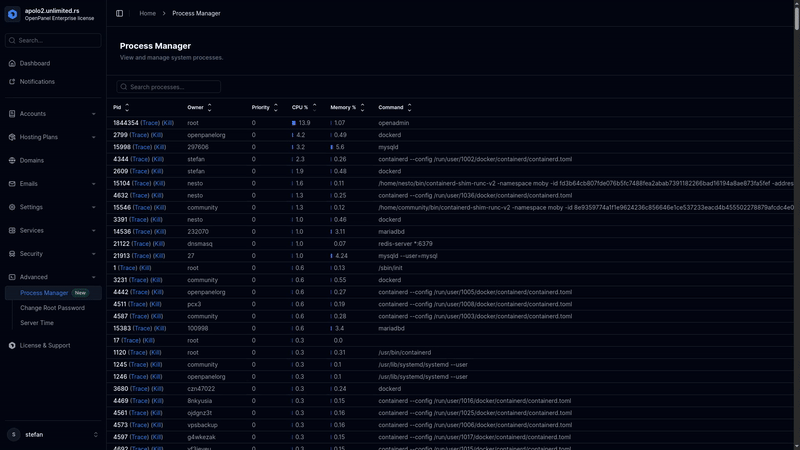This screenshot has width=800, height=450.
Task: Sort processes by CPU % arrows
Action: point(316,107)
